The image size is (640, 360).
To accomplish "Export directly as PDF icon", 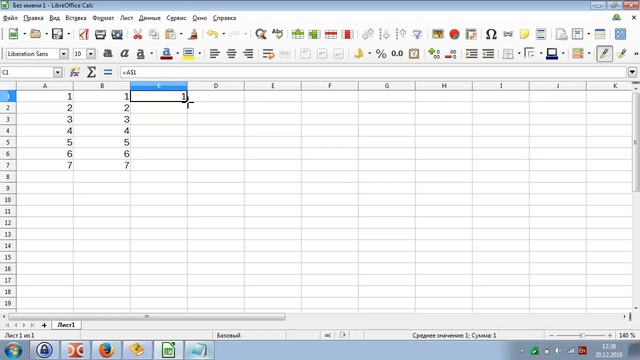I will coord(84,34).
